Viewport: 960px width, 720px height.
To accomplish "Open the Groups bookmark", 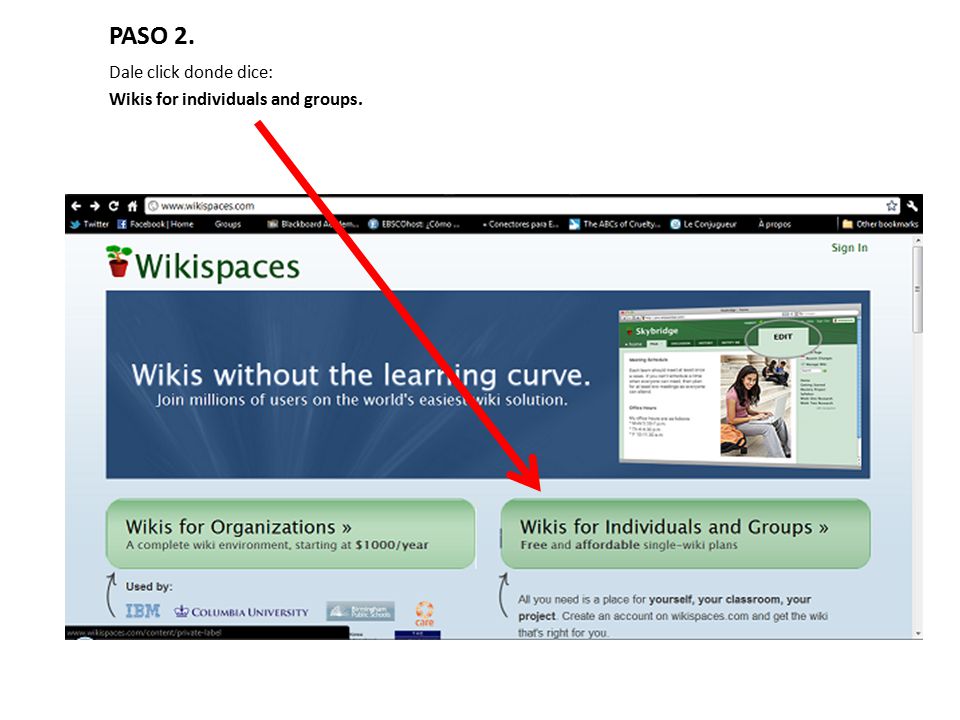I will [x=228, y=224].
